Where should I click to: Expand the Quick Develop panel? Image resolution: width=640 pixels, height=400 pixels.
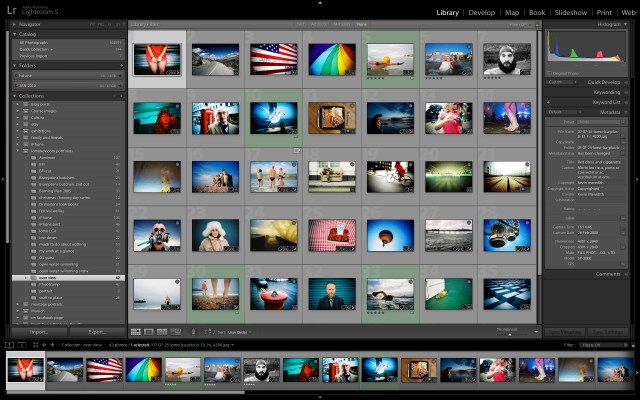point(626,82)
